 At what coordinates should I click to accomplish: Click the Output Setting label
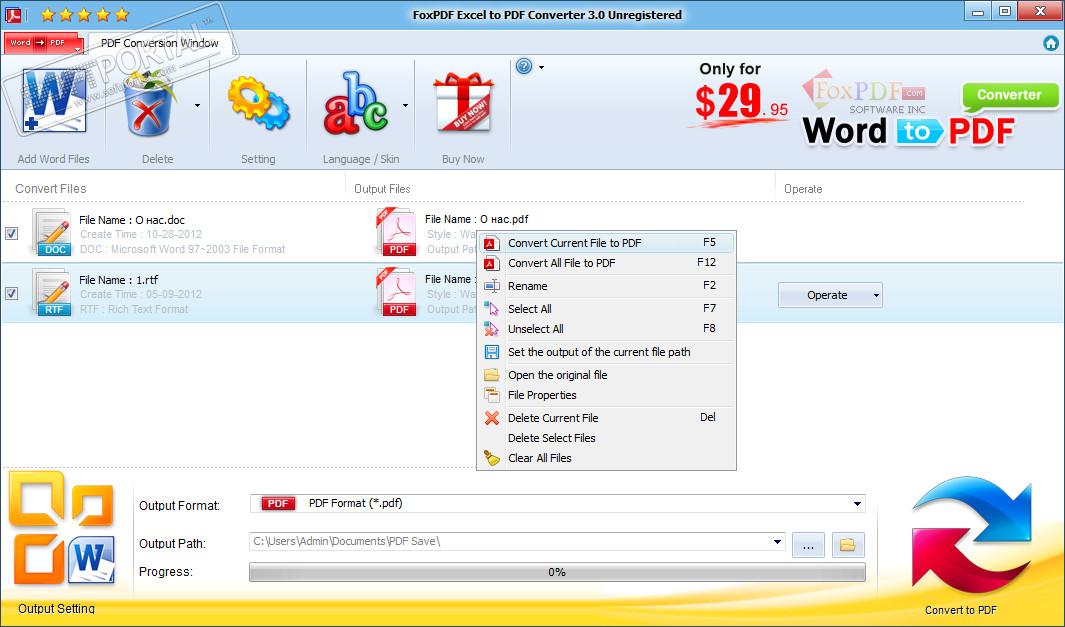click(56, 609)
